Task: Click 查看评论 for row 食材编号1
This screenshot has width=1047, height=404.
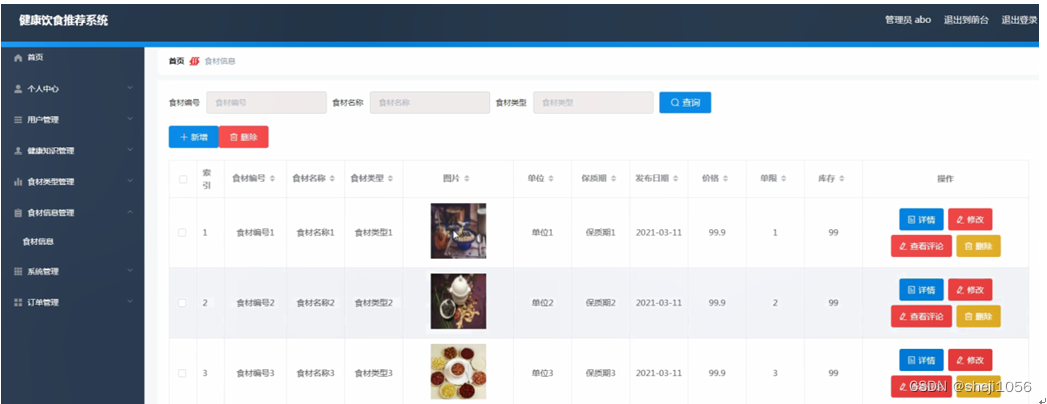Action: coord(921,246)
